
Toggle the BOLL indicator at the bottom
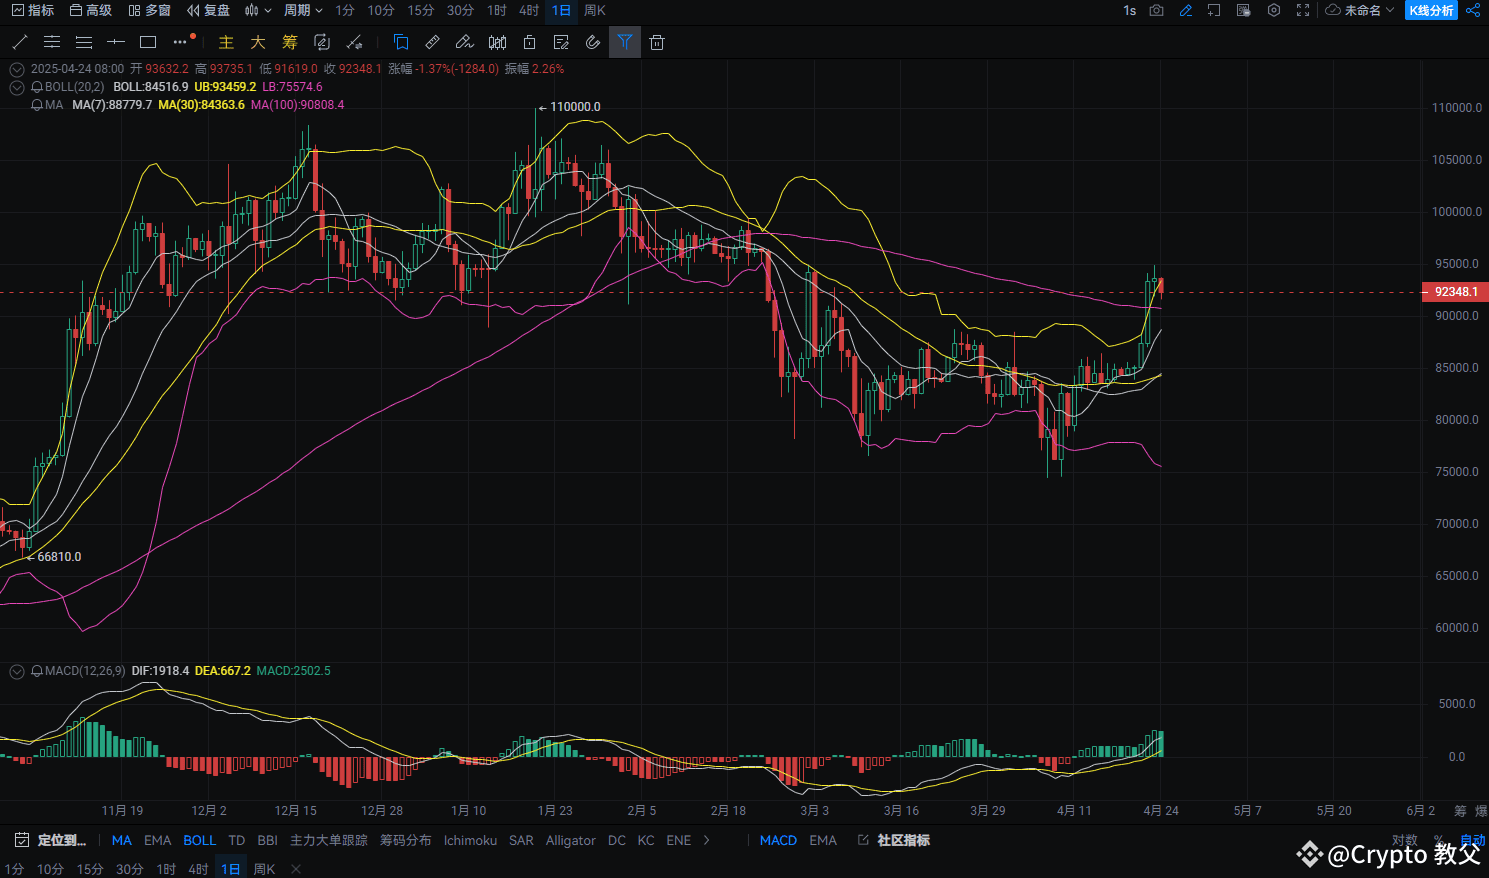[x=199, y=840]
